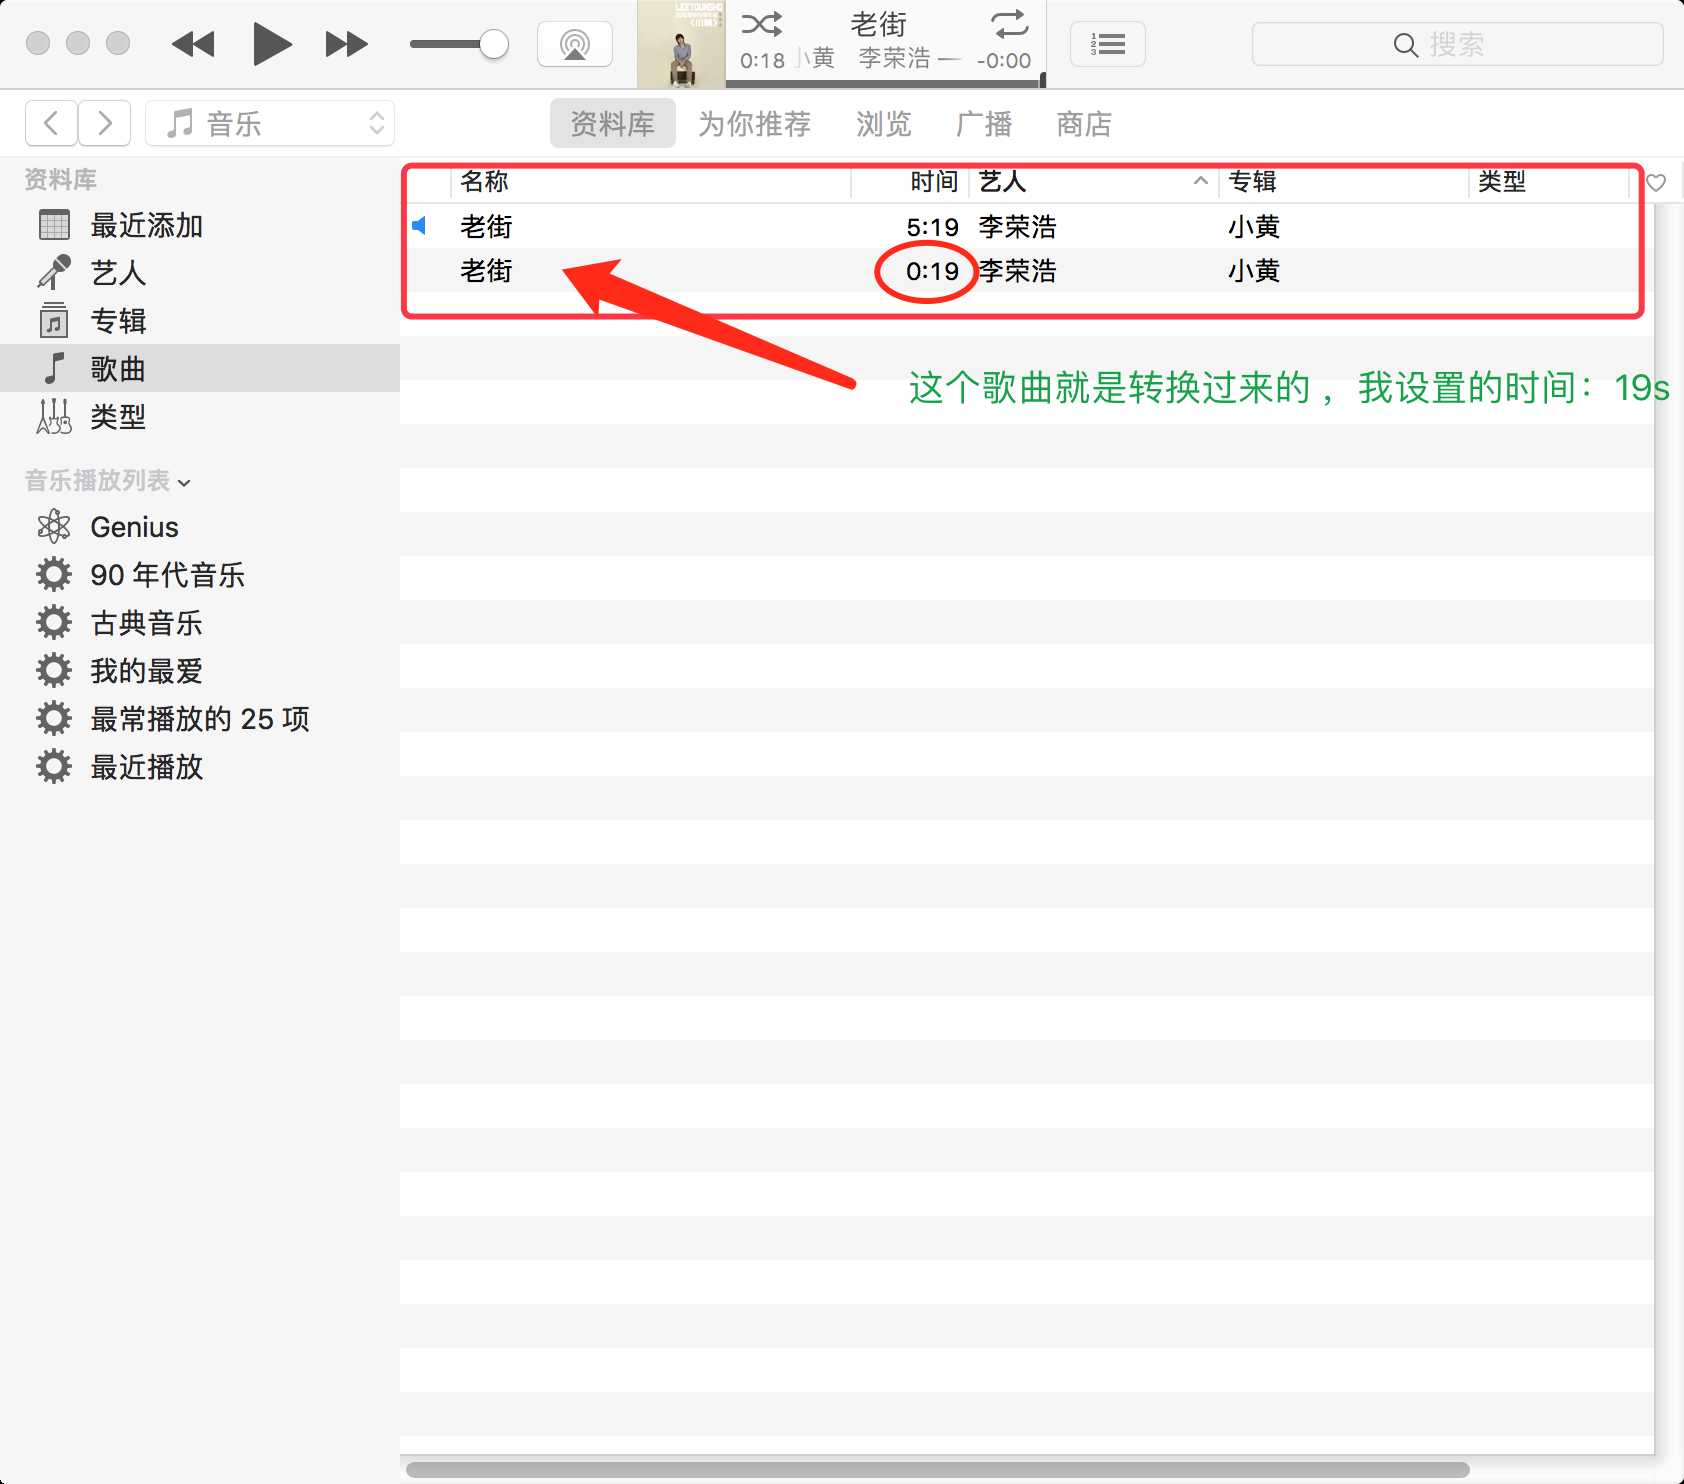
Task: Click the search field
Action: 1457,44
